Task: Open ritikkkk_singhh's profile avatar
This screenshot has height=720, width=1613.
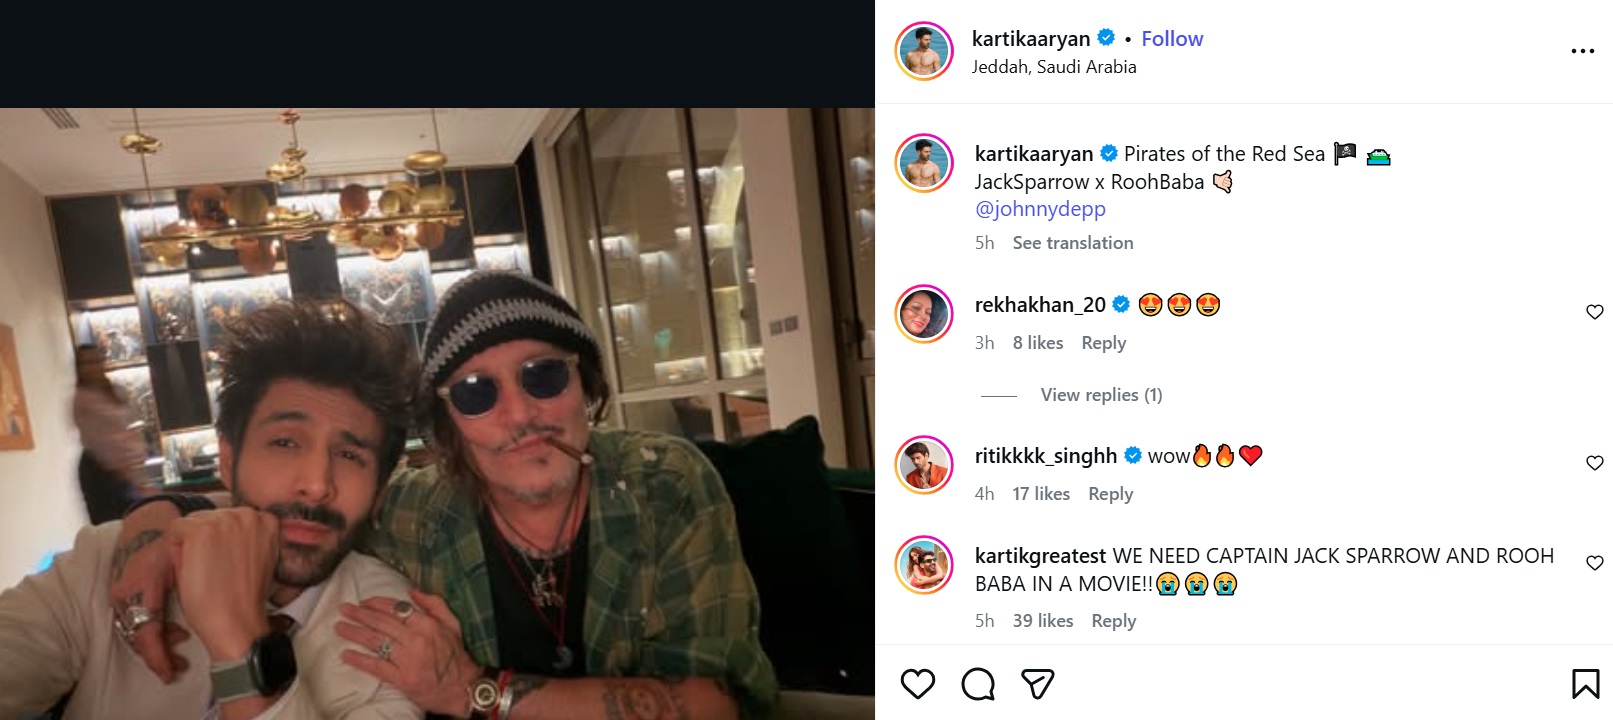Action: pyautogui.click(x=924, y=465)
